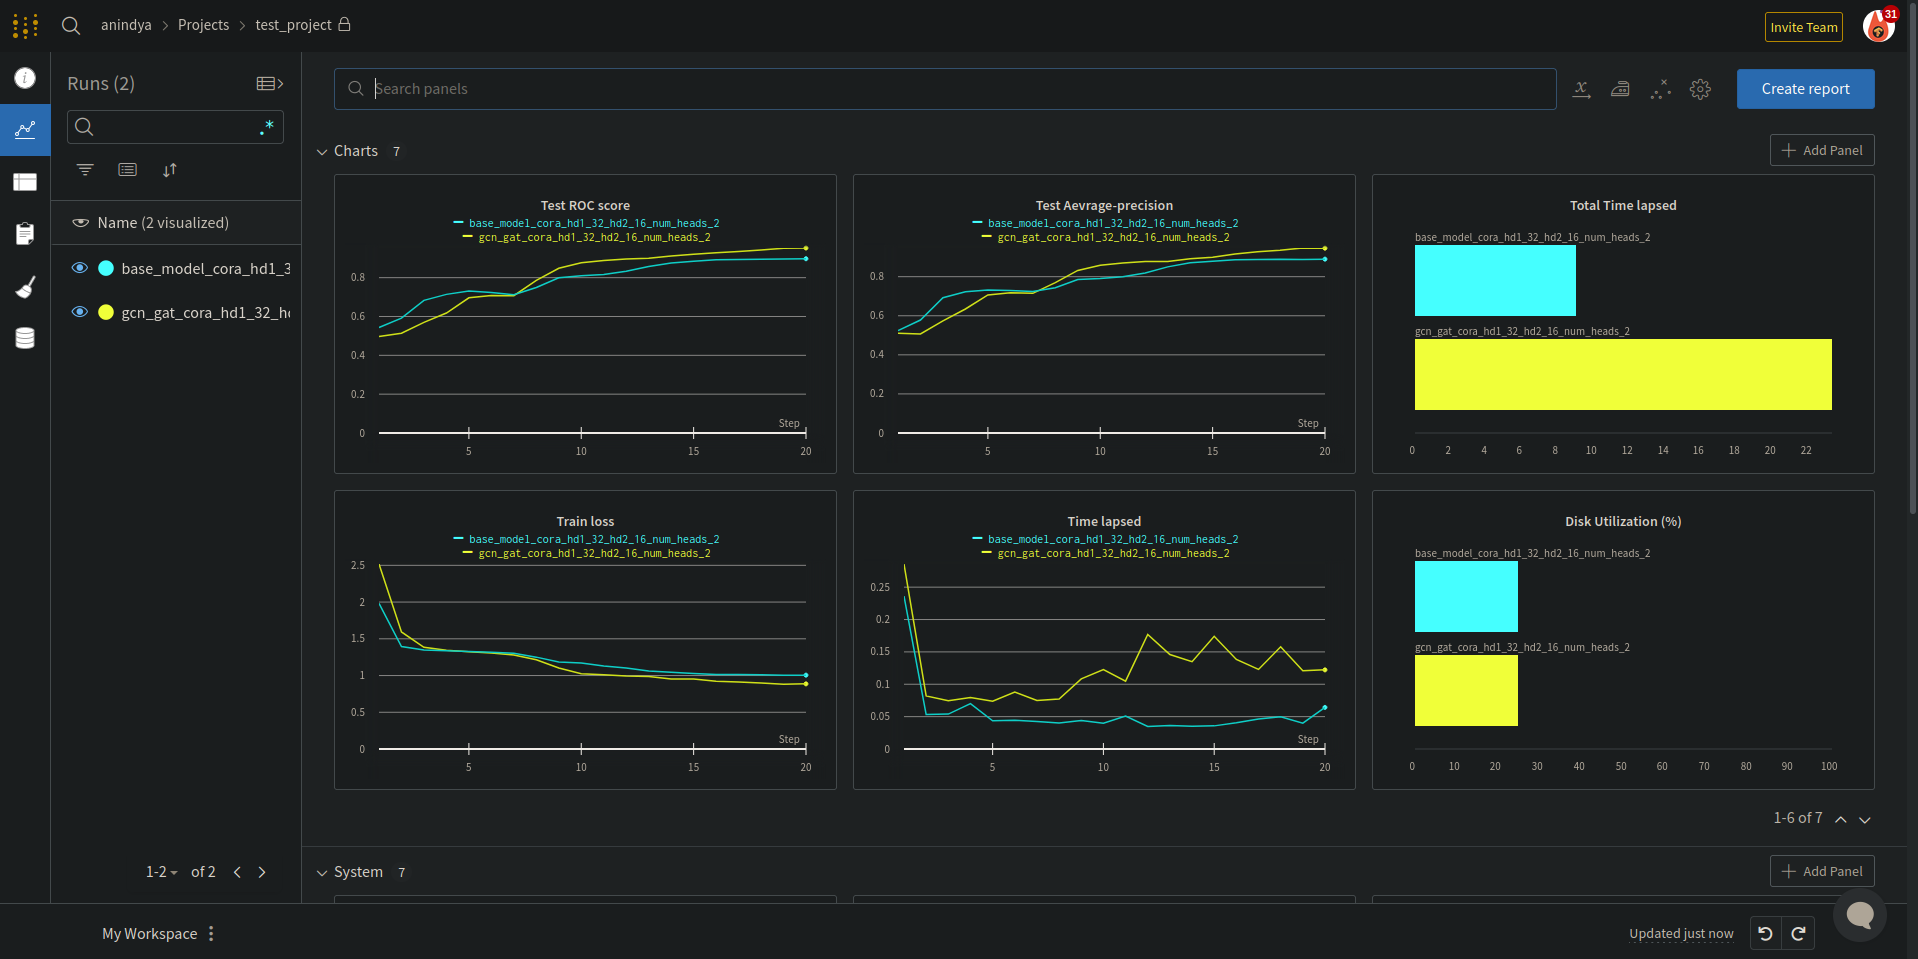Click the global search magnifier icon

click(71, 25)
